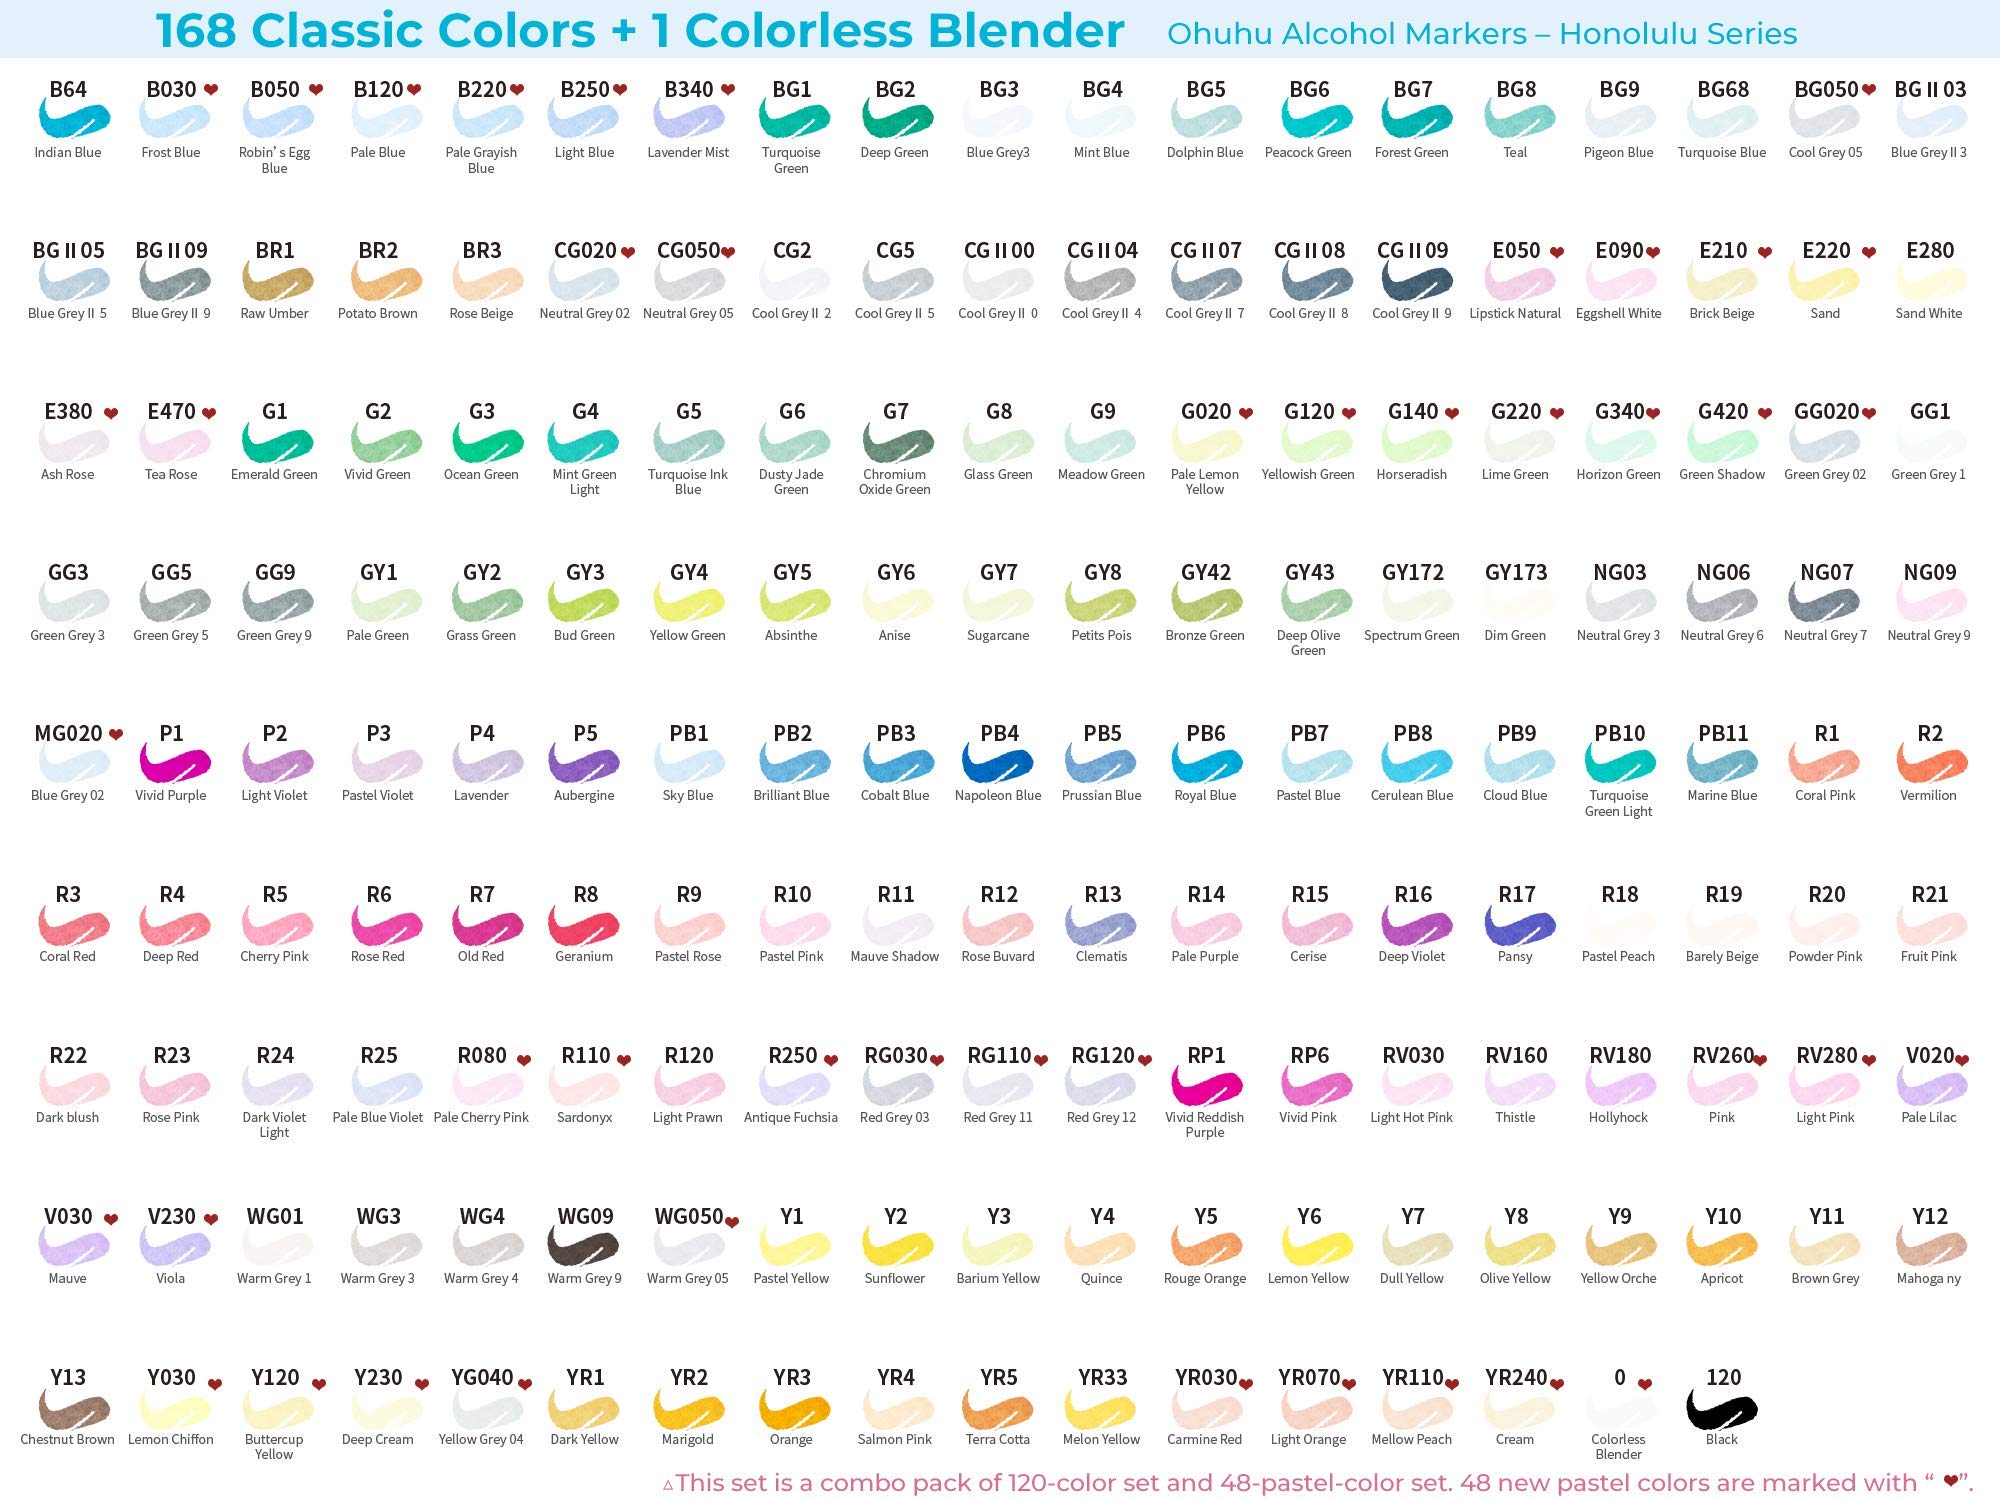
Task: Click the Vivid Purple P1 swatch
Action: (x=175, y=764)
